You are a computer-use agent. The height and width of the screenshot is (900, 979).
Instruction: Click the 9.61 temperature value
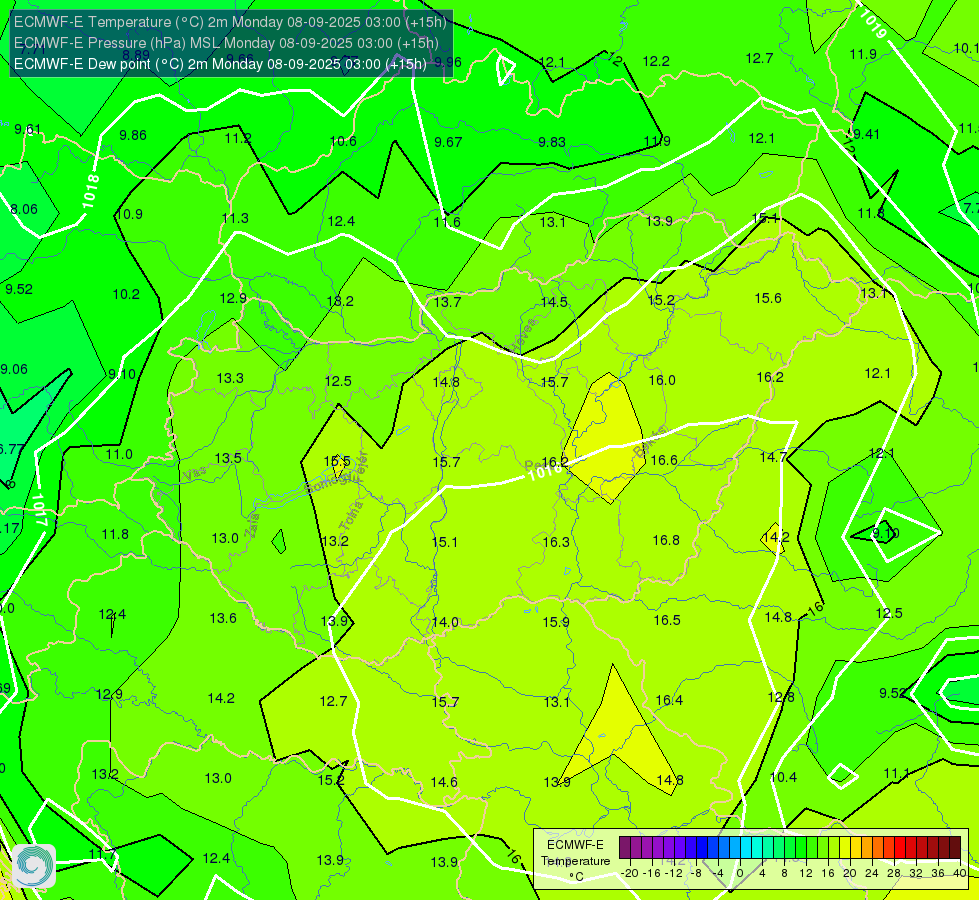point(27,129)
